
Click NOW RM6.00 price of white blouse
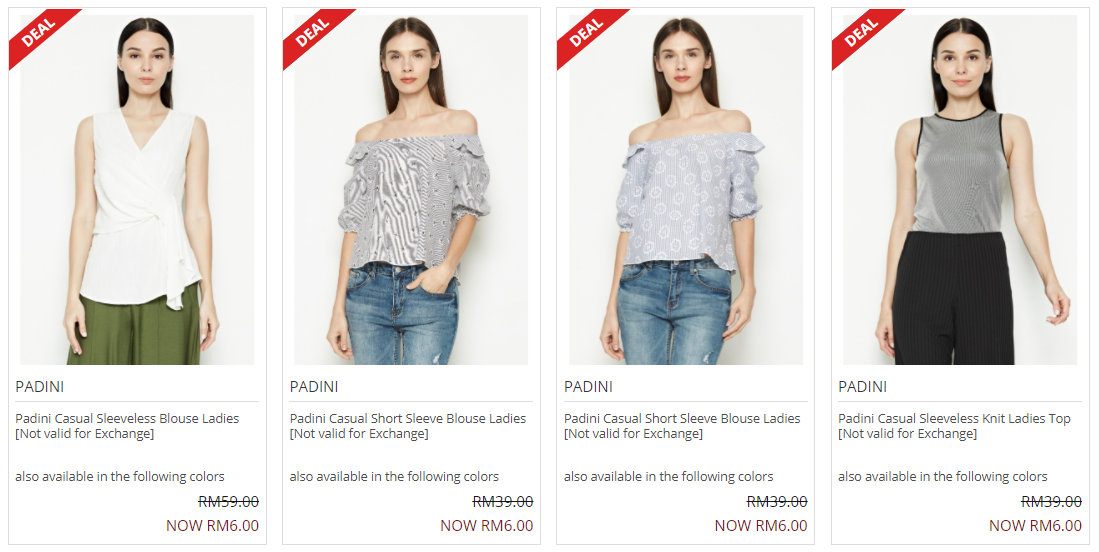(x=212, y=525)
